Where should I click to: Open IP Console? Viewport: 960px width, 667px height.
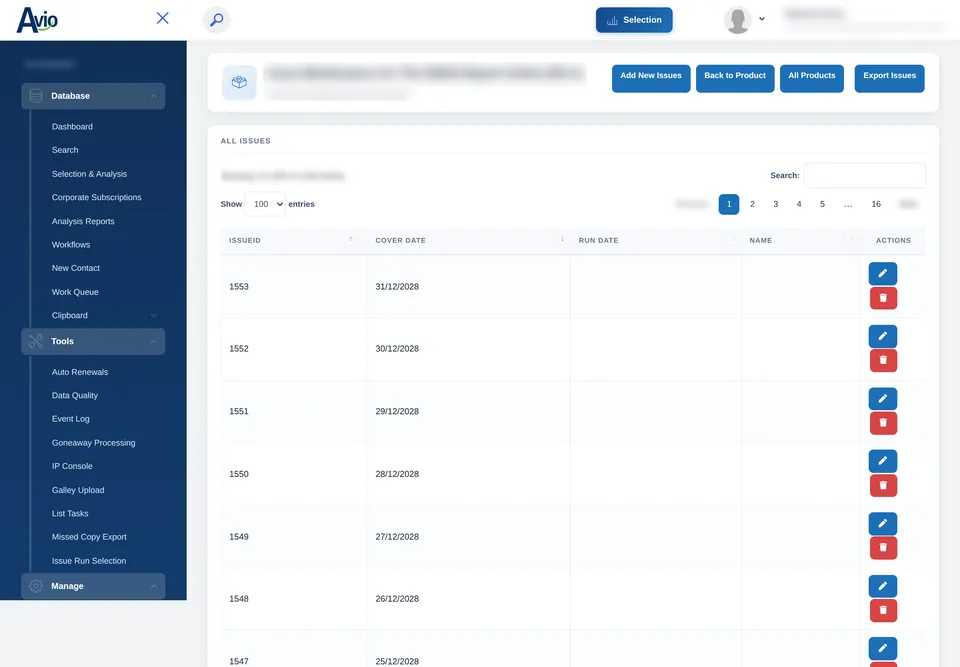[72, 466]
